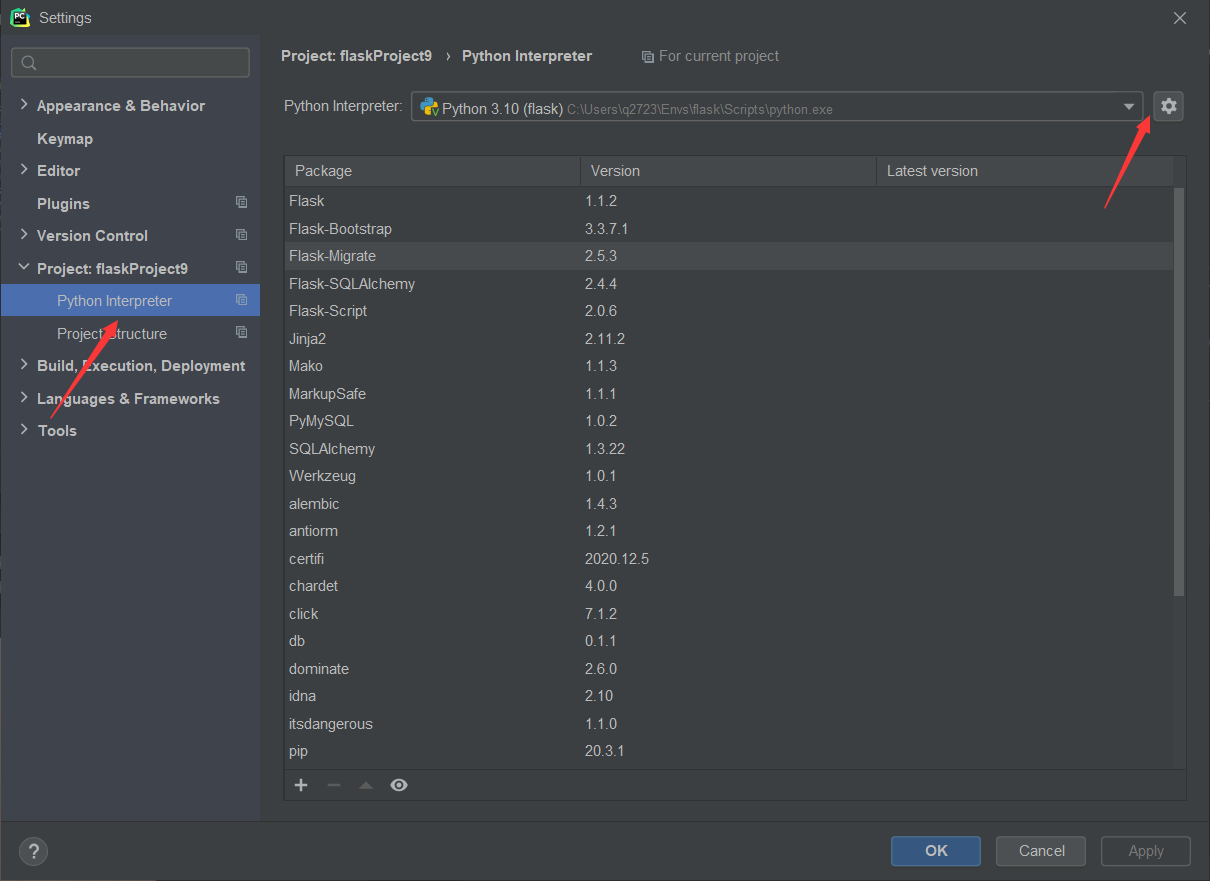The width and height of the screenshot is (1210, 881).
Task: Click the help question mark button
Action: [x=33, y=851]
